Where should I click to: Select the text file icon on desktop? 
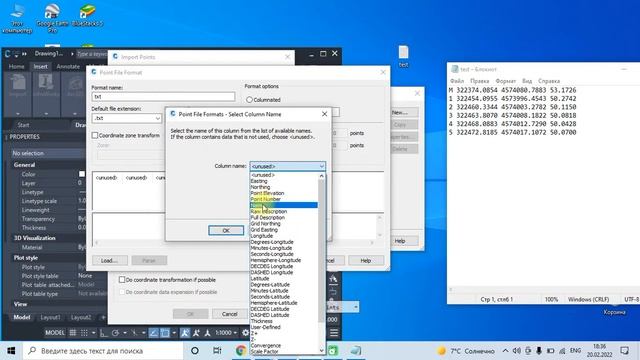(403, 56)
